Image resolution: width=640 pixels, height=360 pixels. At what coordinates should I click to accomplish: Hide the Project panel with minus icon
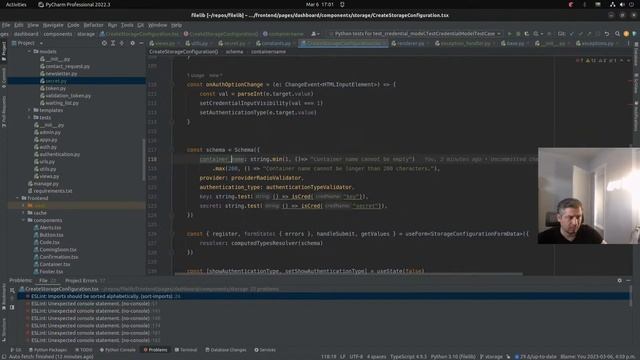pos(141,43)
